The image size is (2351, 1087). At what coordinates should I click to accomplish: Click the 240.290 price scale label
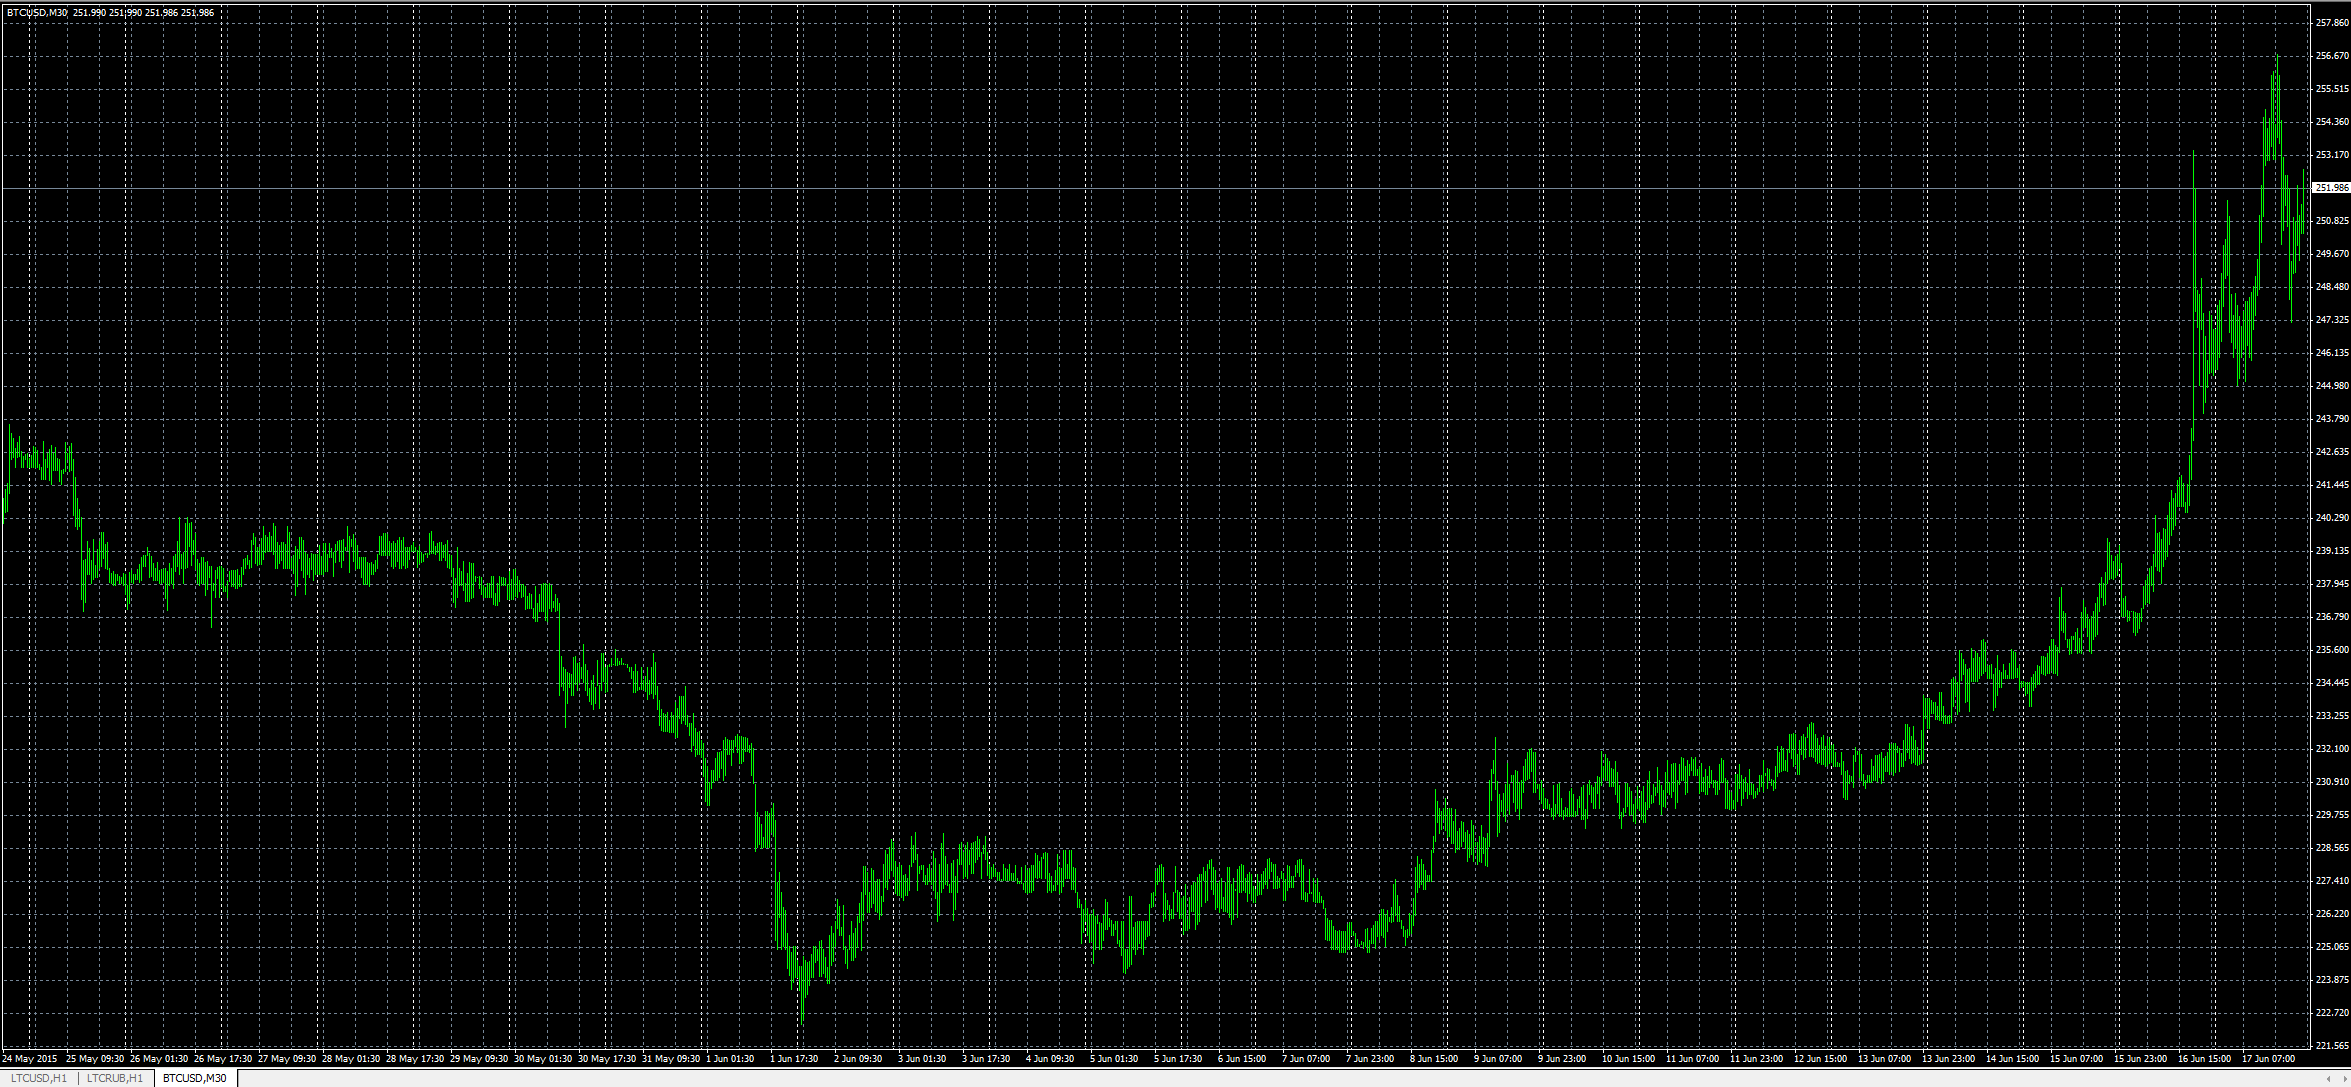click(2331, 518)
